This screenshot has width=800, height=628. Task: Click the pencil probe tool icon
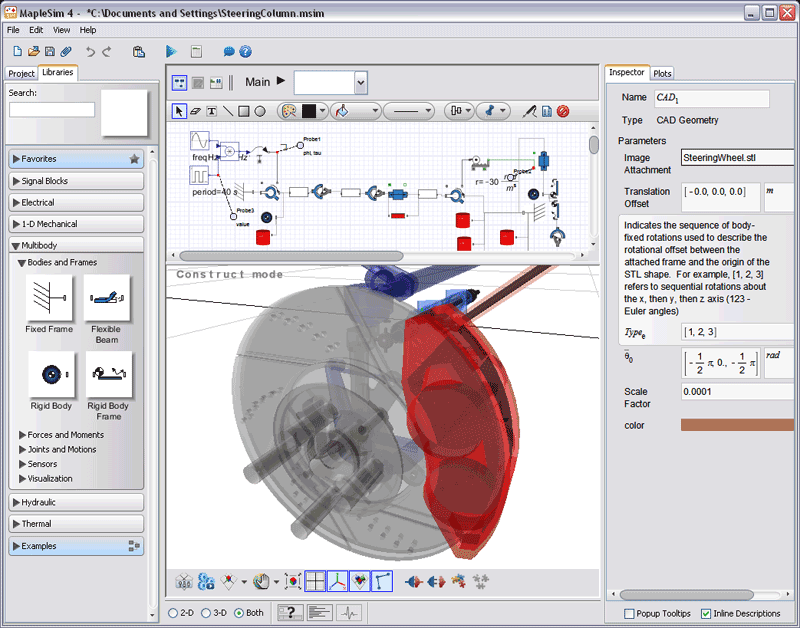pos(530,111)
